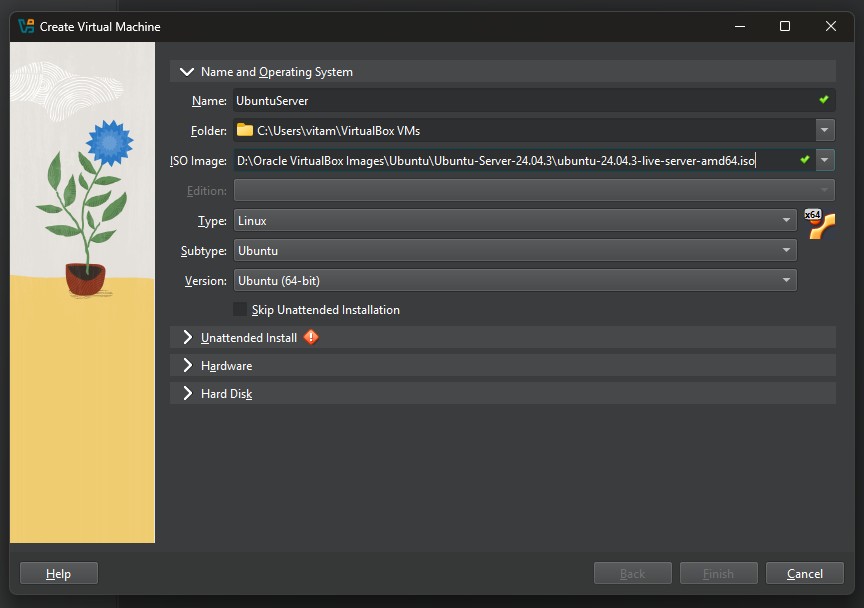Screen dimensions: 864x608
Task: Expand the Hardware section
Action: coord(187,366)
